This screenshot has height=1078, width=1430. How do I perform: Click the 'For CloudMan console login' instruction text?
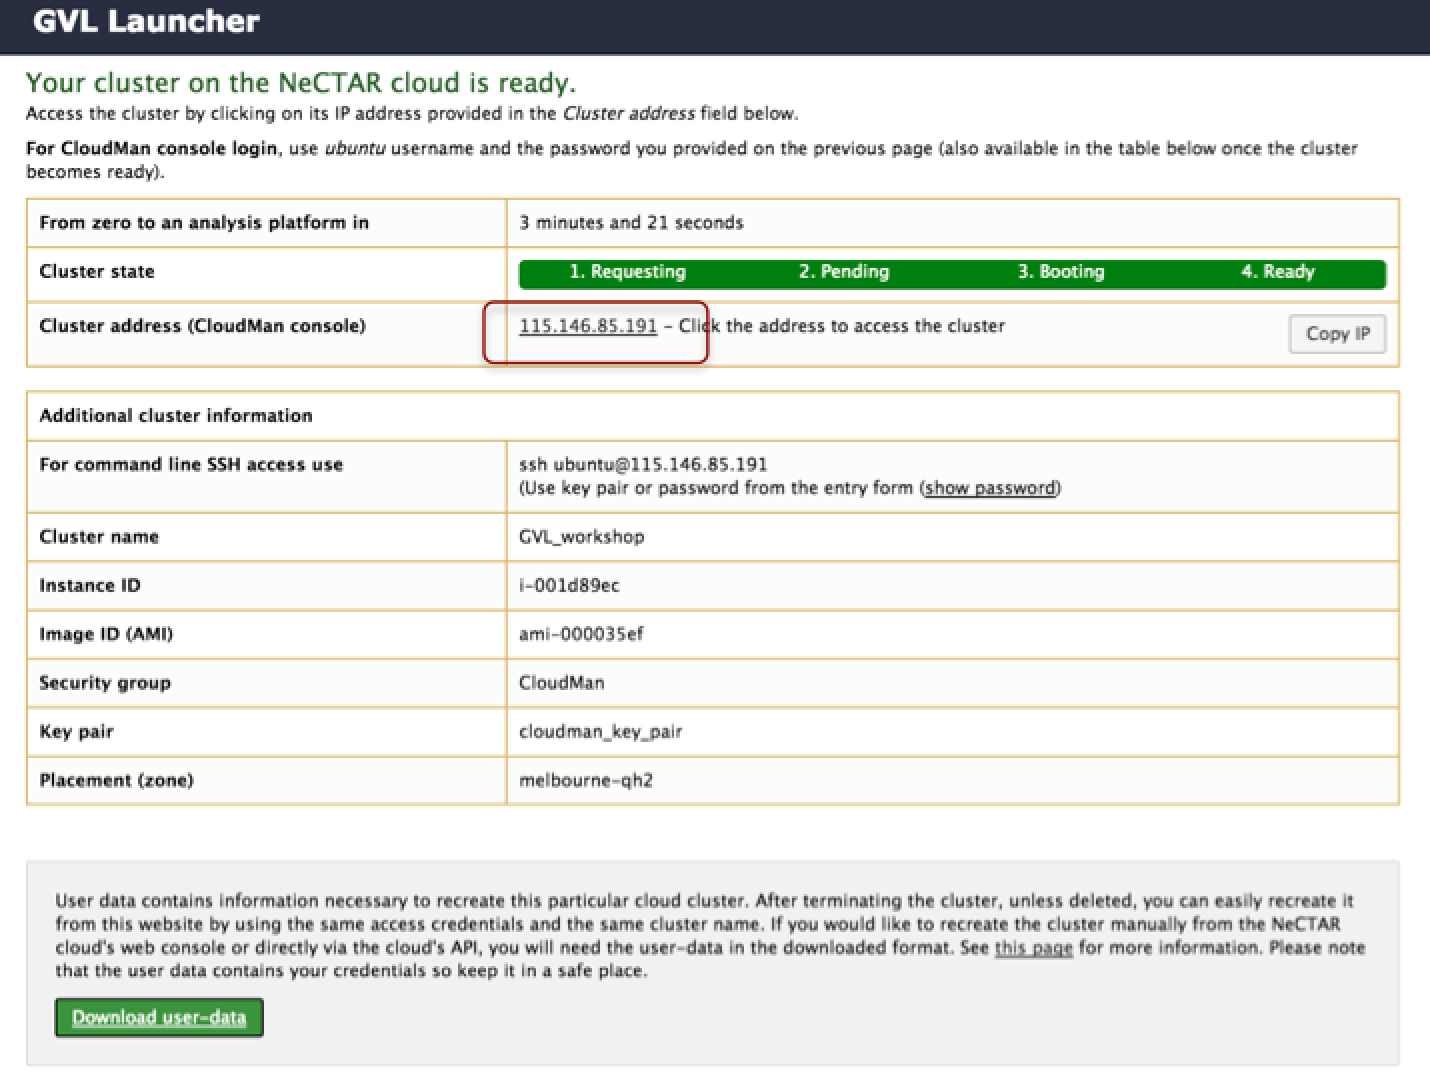pyautogui.click(x=151, y=149)
